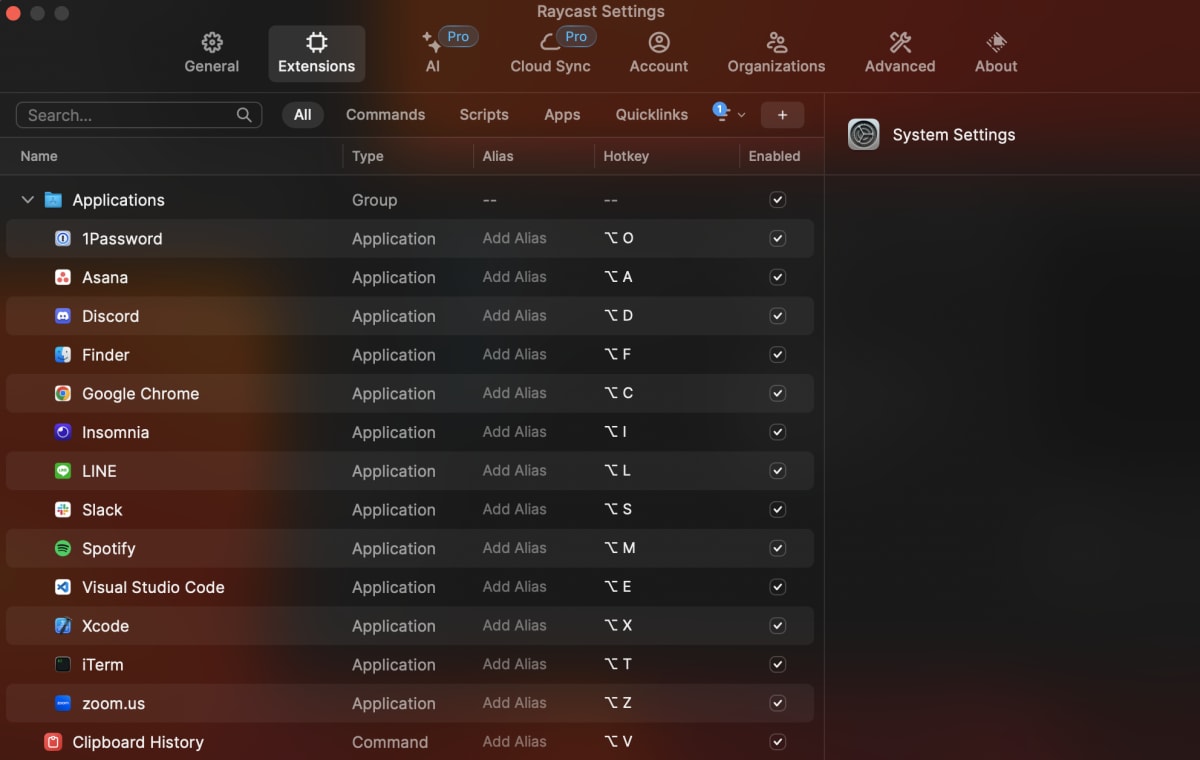Click the Slack app icon

[x=63, y=510]
